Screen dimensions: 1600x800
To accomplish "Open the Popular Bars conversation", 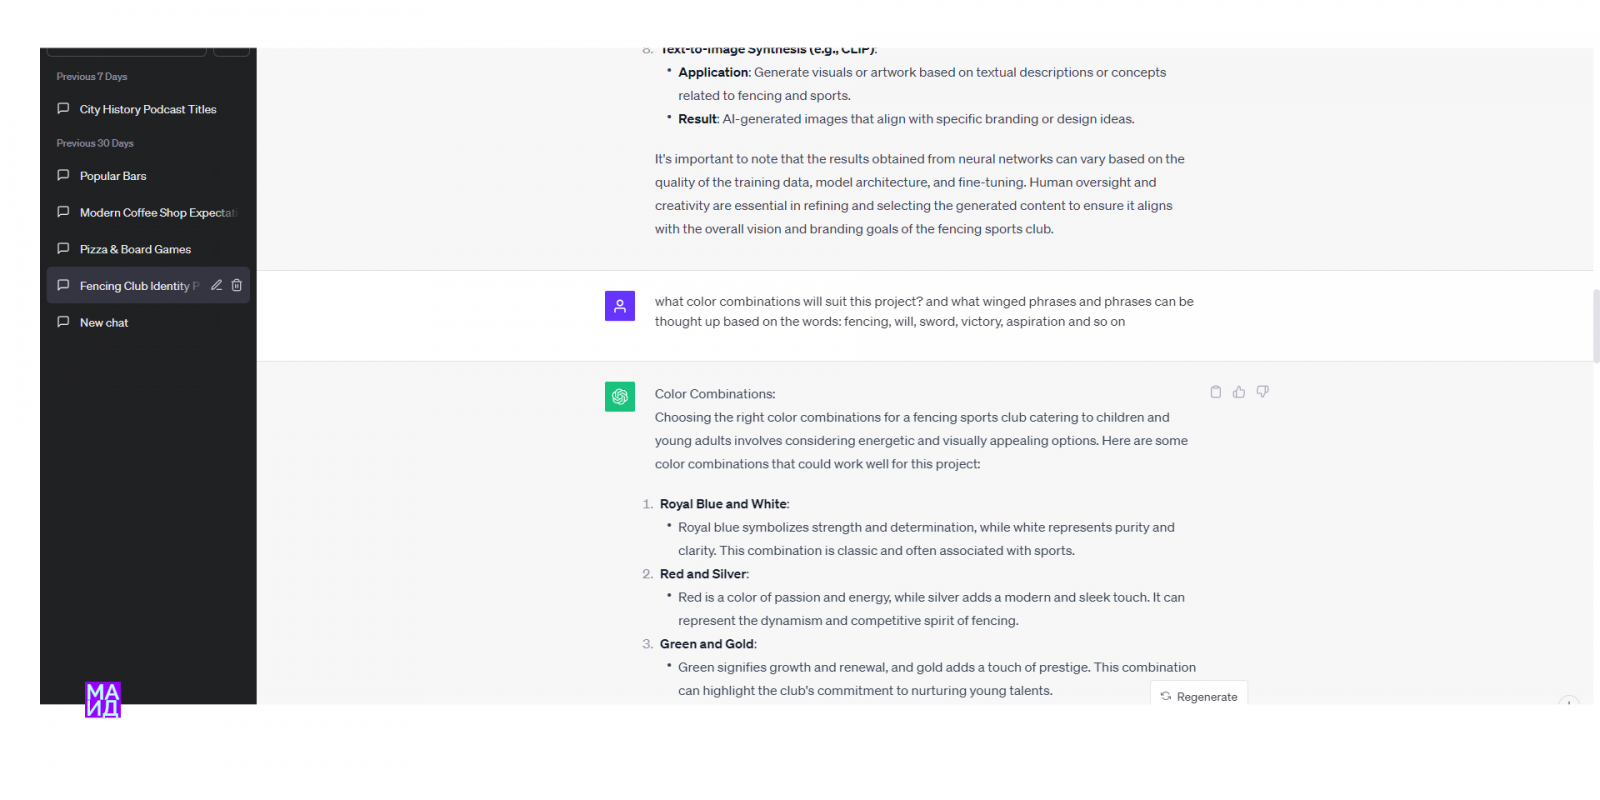I will (x=113, y=176).
